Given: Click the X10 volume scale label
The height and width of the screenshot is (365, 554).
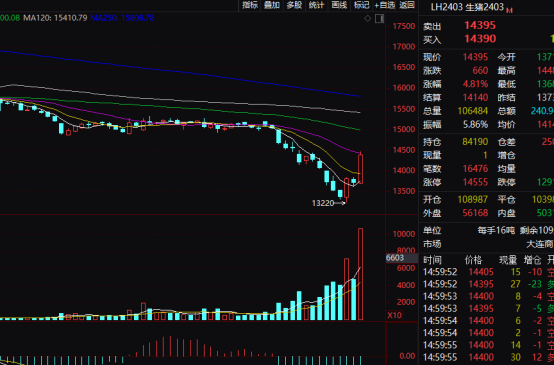Looking at the screenshot, I should (x=394, y=315).
